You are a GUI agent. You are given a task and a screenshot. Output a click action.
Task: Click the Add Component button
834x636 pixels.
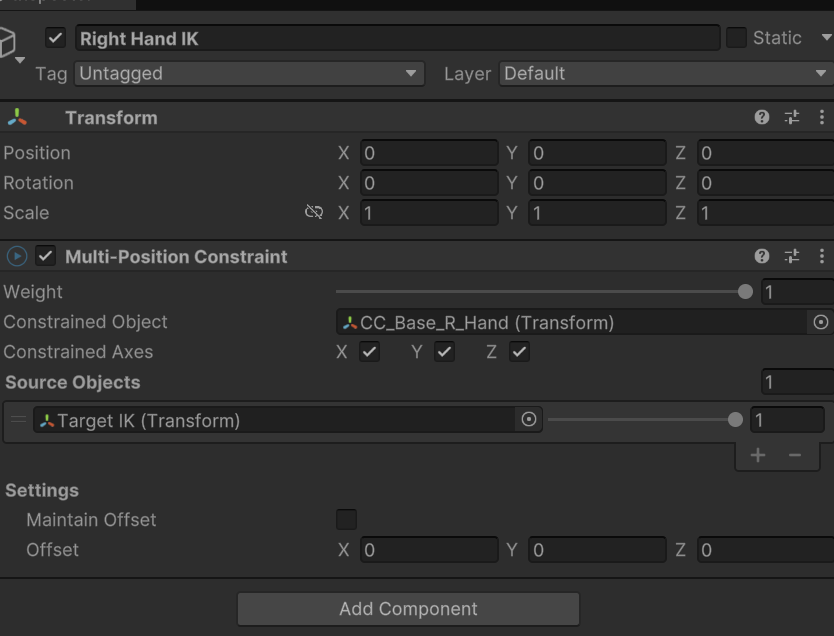(x=408, y=609)
